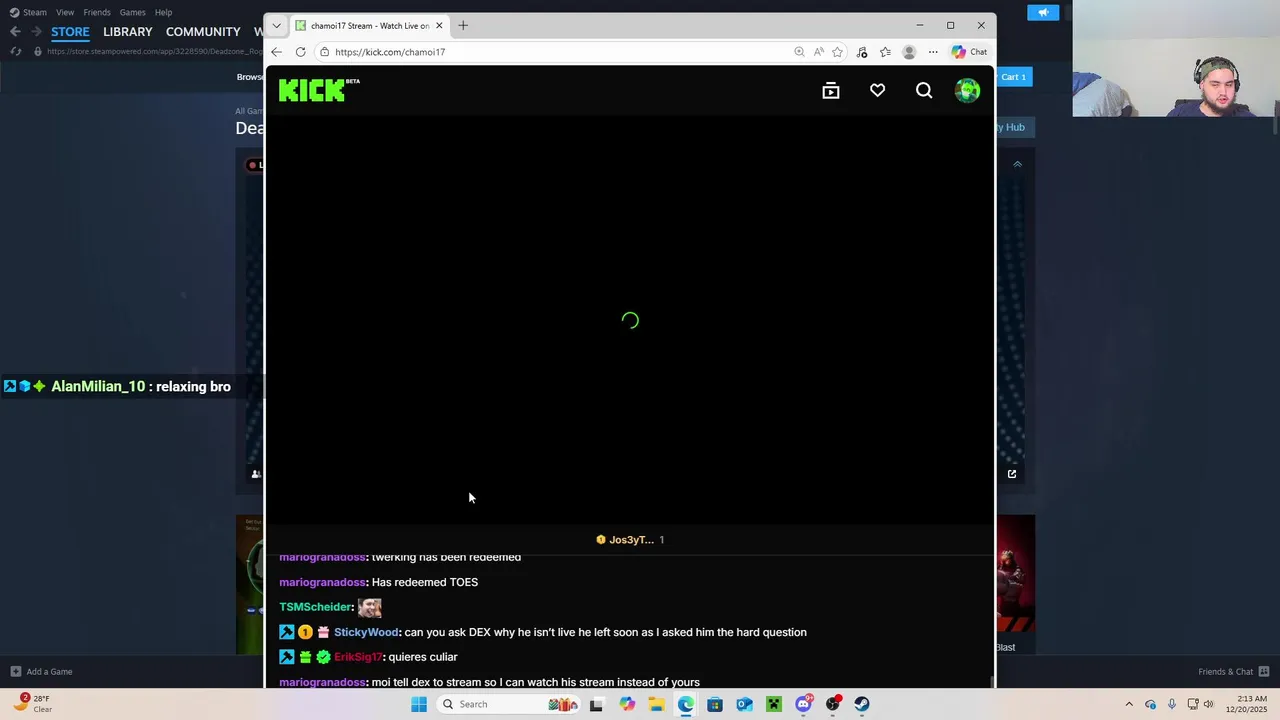Open Edge settings and more menu
The height and width of the screenshot is (720, 1280).
point(933,52)
